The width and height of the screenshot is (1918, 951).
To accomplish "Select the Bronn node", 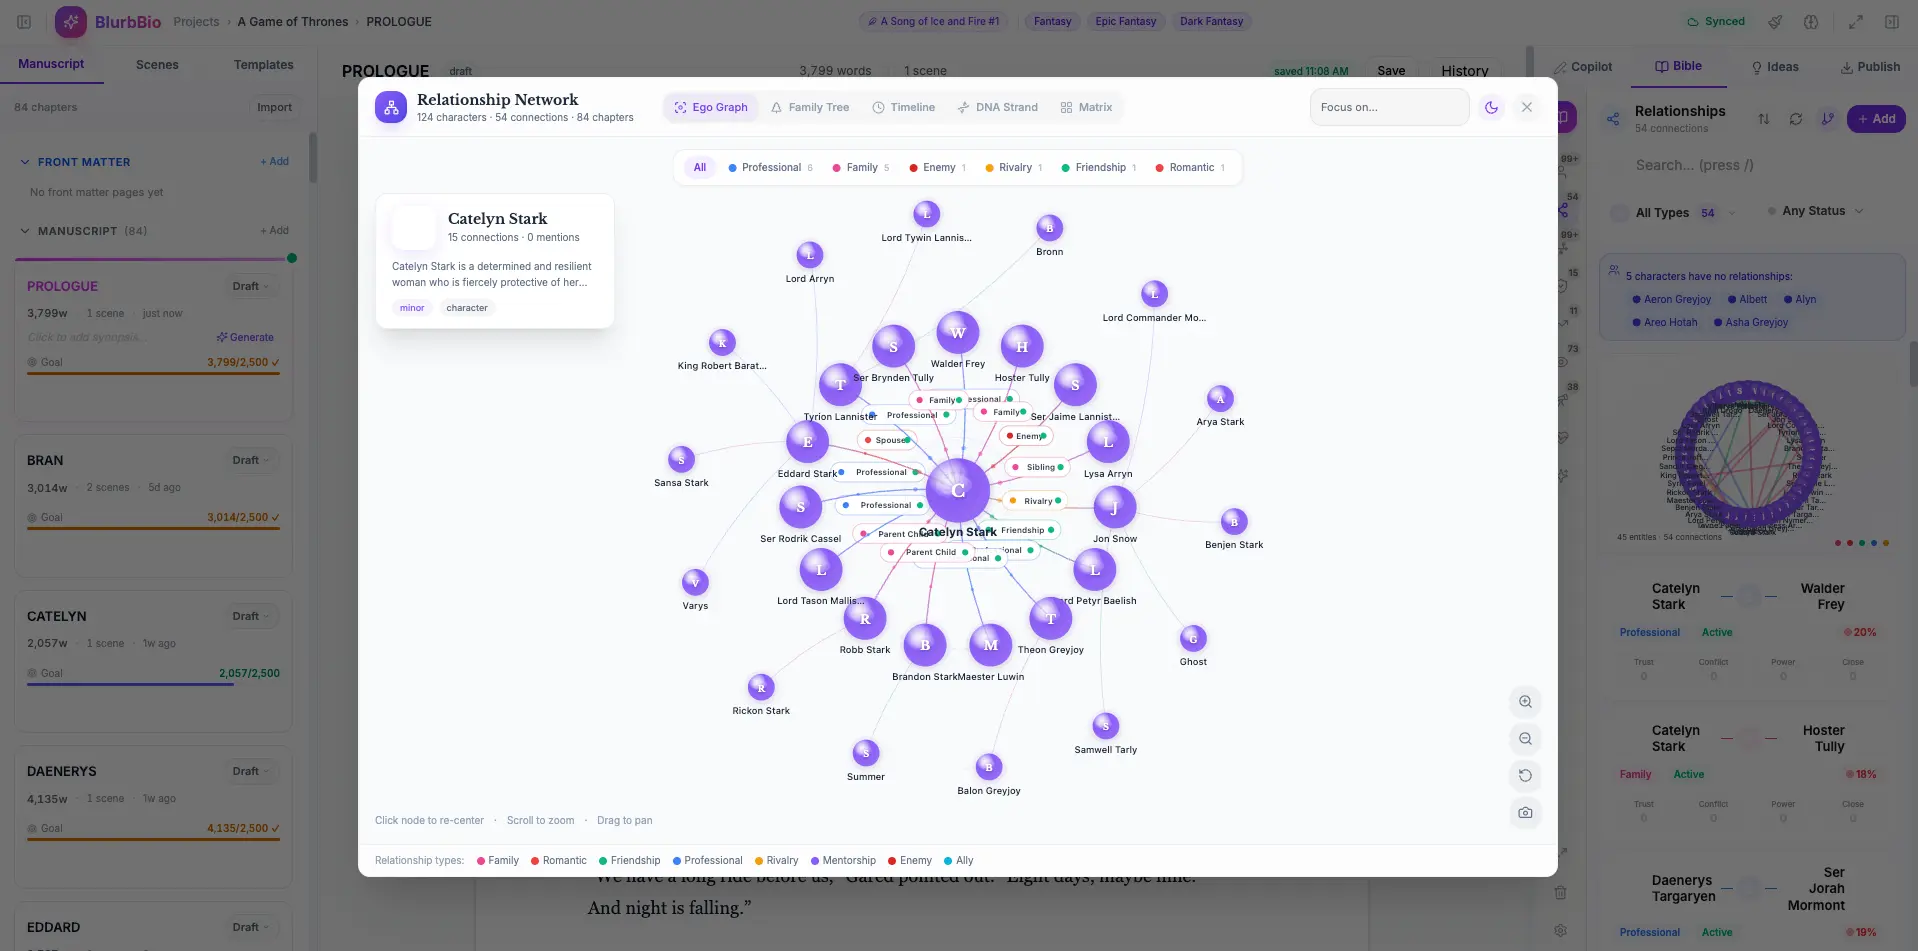I will [1049, 228].
